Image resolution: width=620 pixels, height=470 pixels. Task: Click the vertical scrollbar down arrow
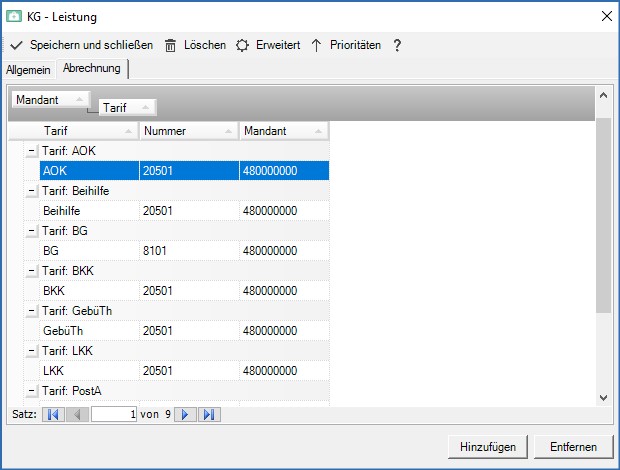click(602, 397)
